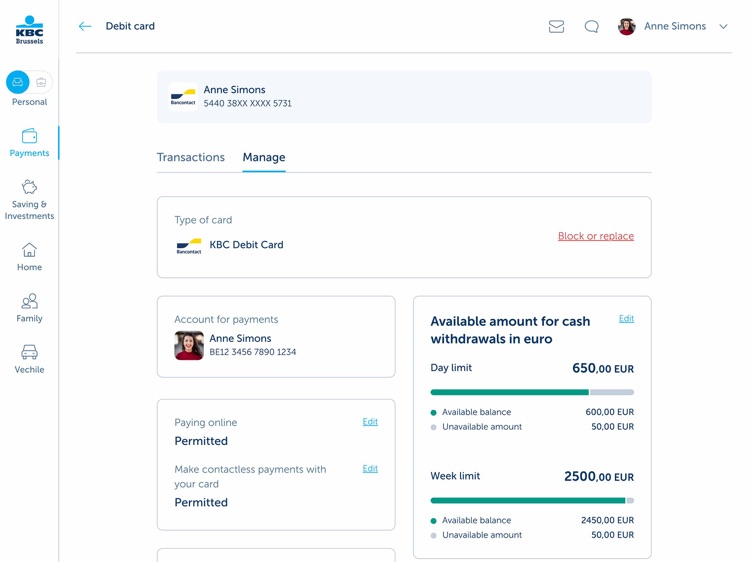
Task: Go to Home in the sidebar
Action: [29, 256]
